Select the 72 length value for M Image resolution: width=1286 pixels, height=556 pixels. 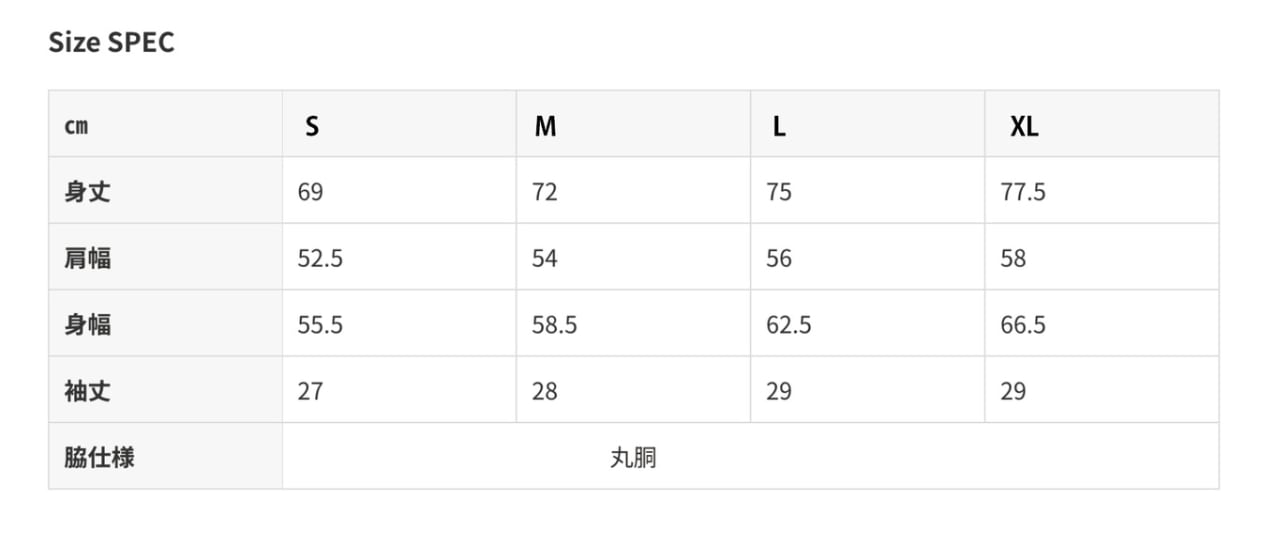pyautogui.click(x=544, y=192)
